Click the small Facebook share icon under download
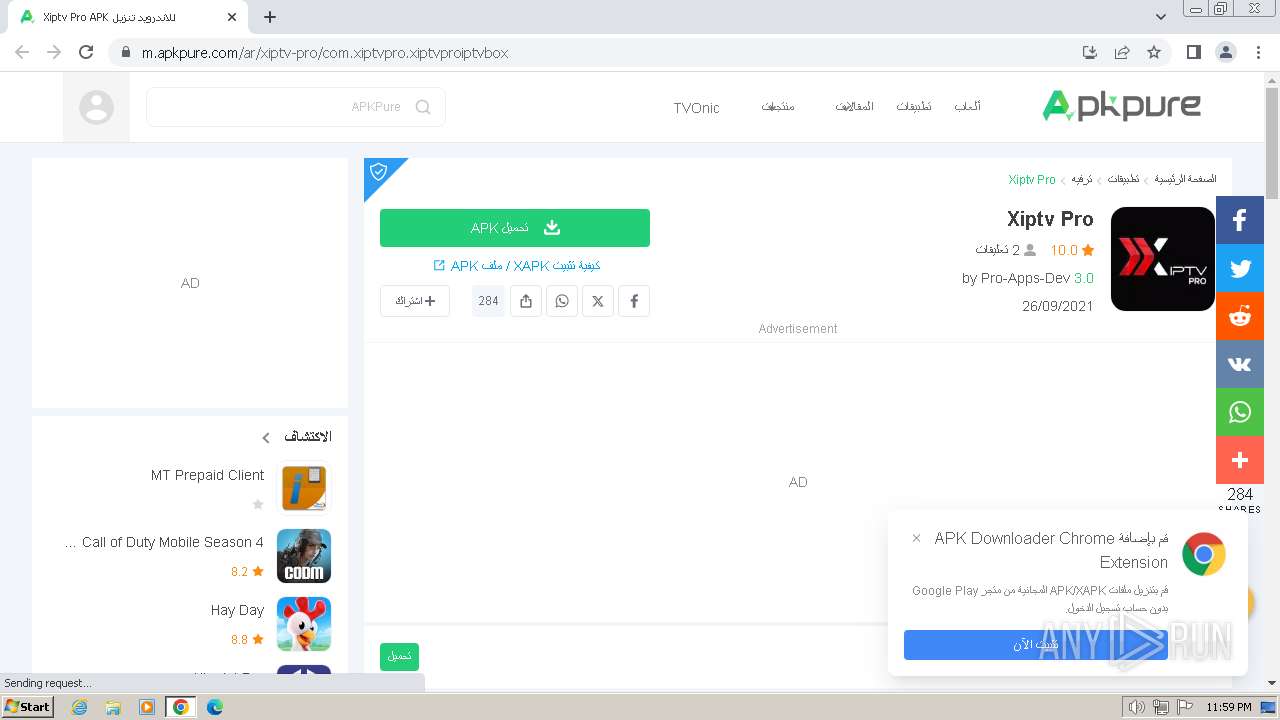Image resolution: width=1280 pixels, height=720 pixels. [x=634, y=301]
